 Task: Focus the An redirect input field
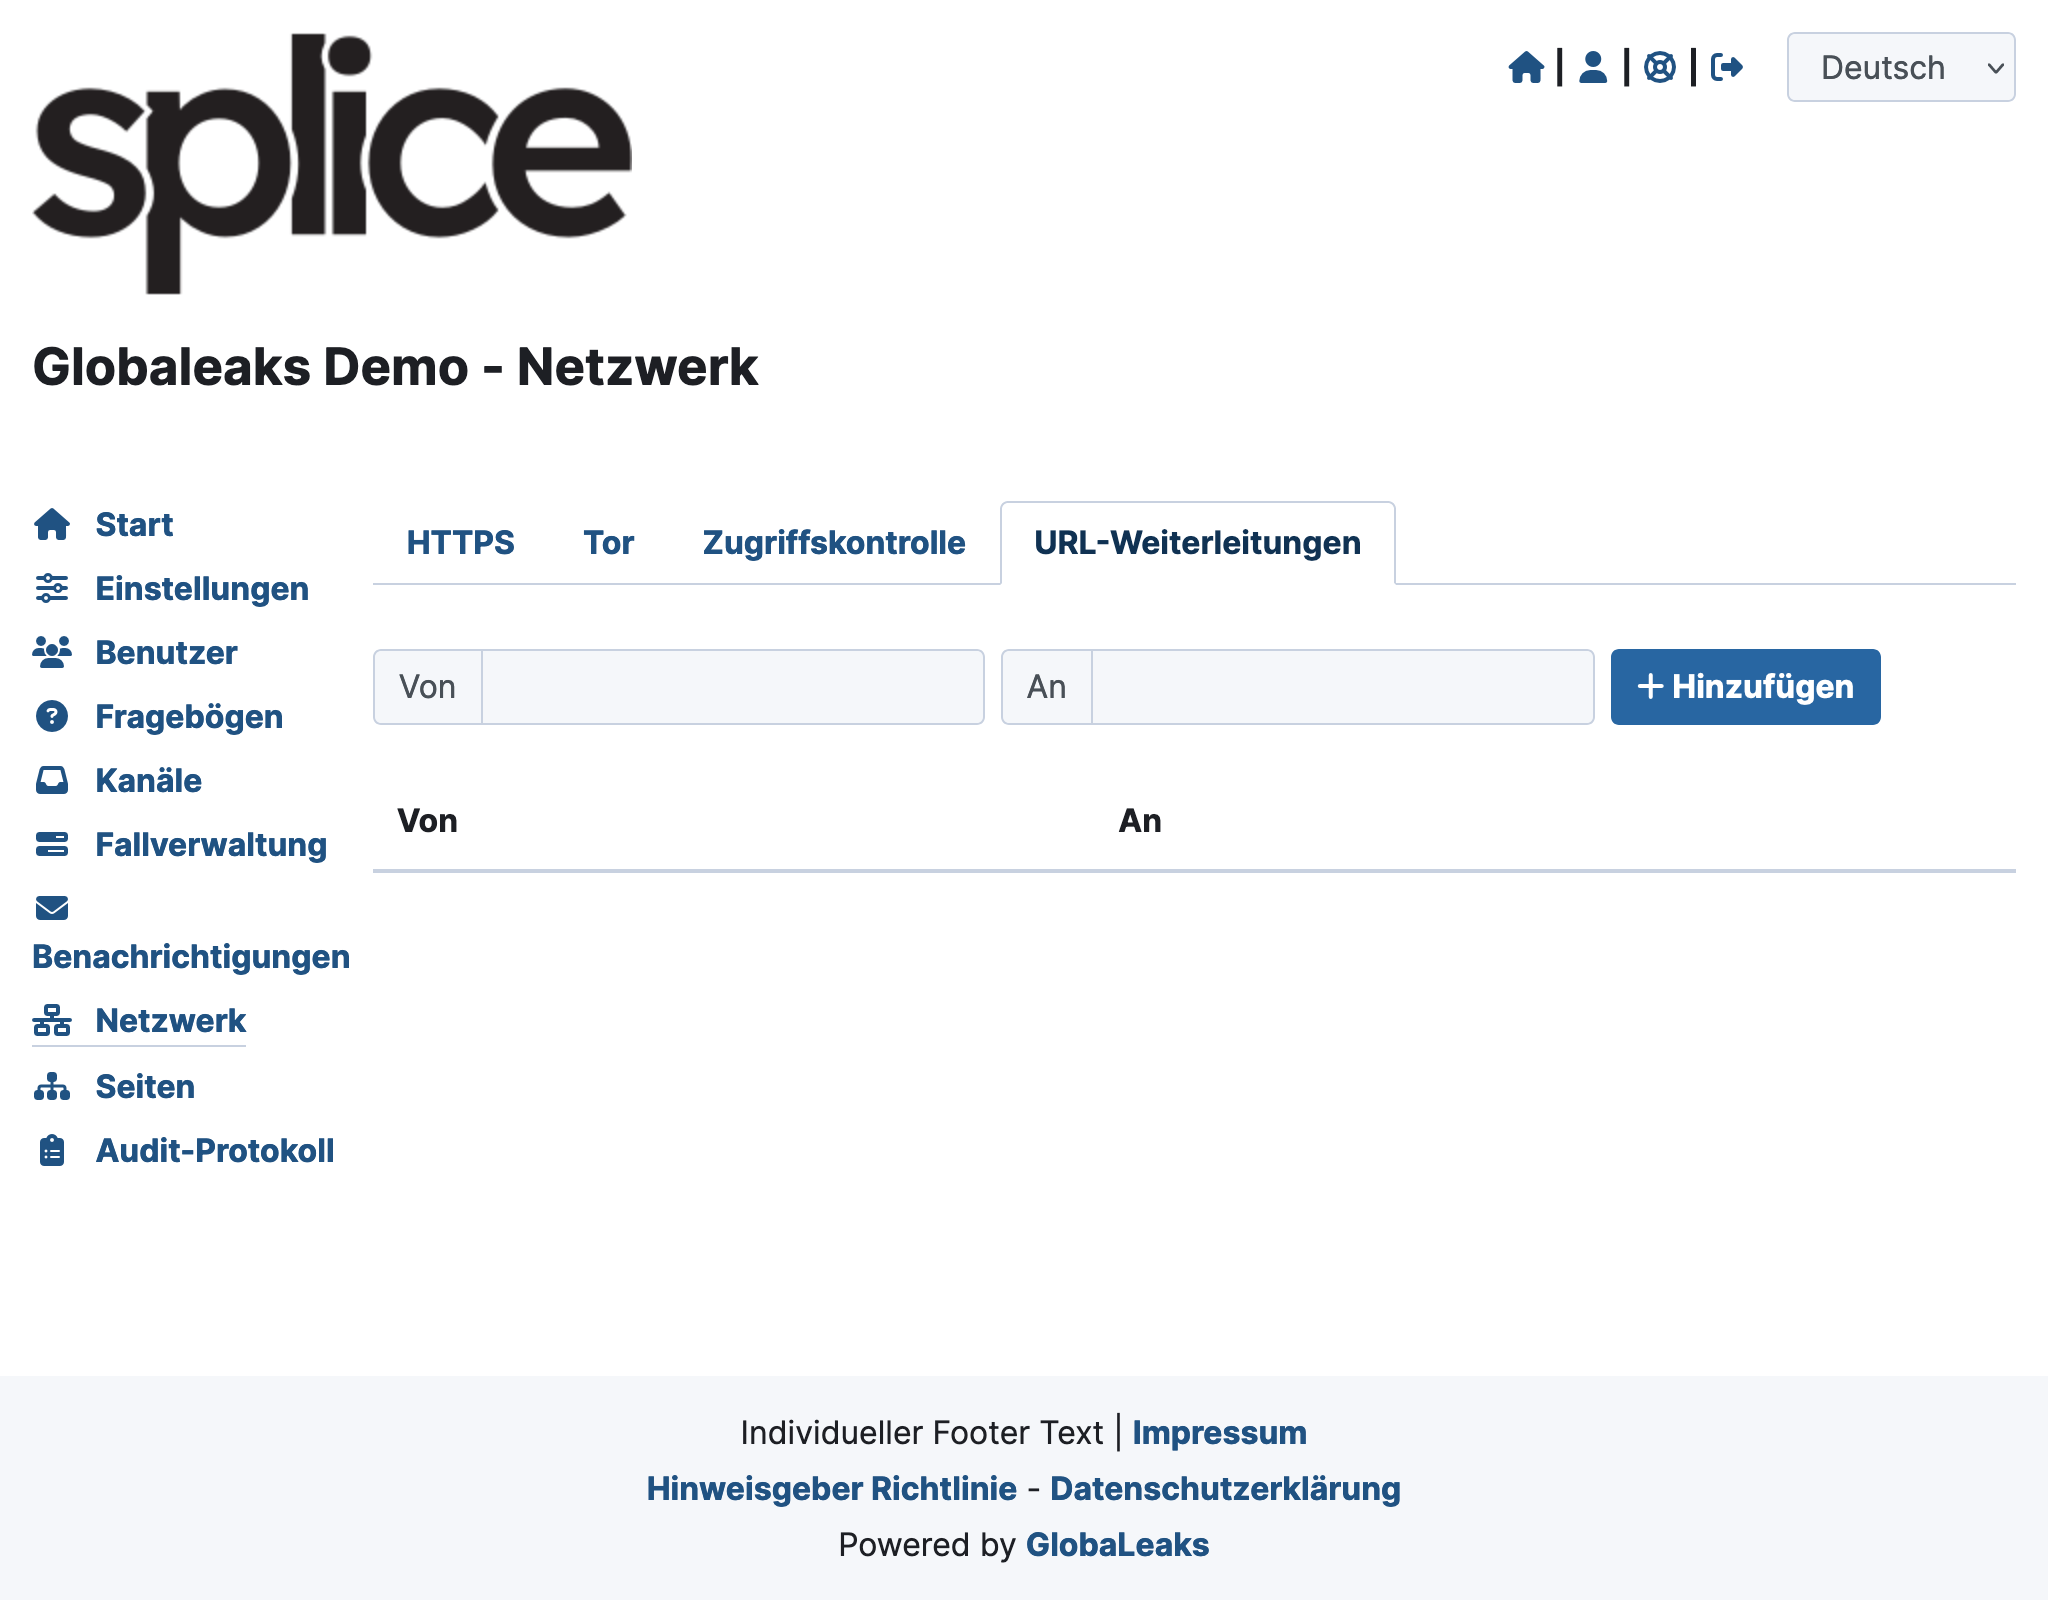click(1342, 686)
